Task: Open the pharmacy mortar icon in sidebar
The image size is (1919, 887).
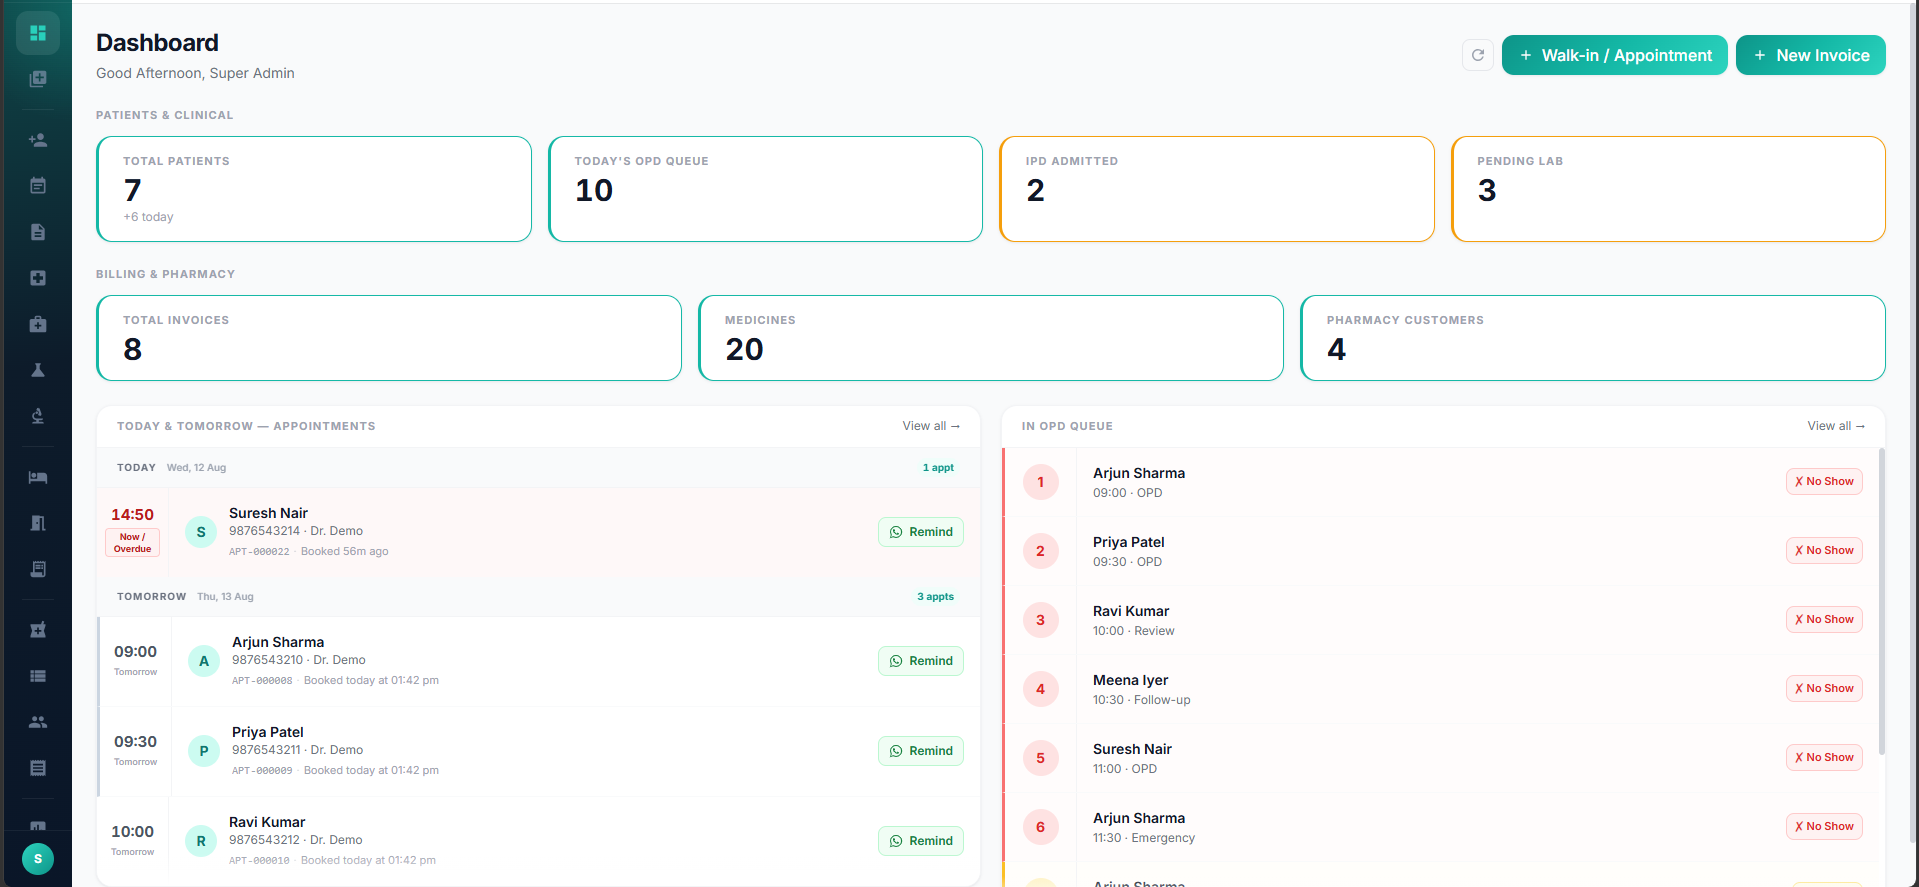Action: 38,630
